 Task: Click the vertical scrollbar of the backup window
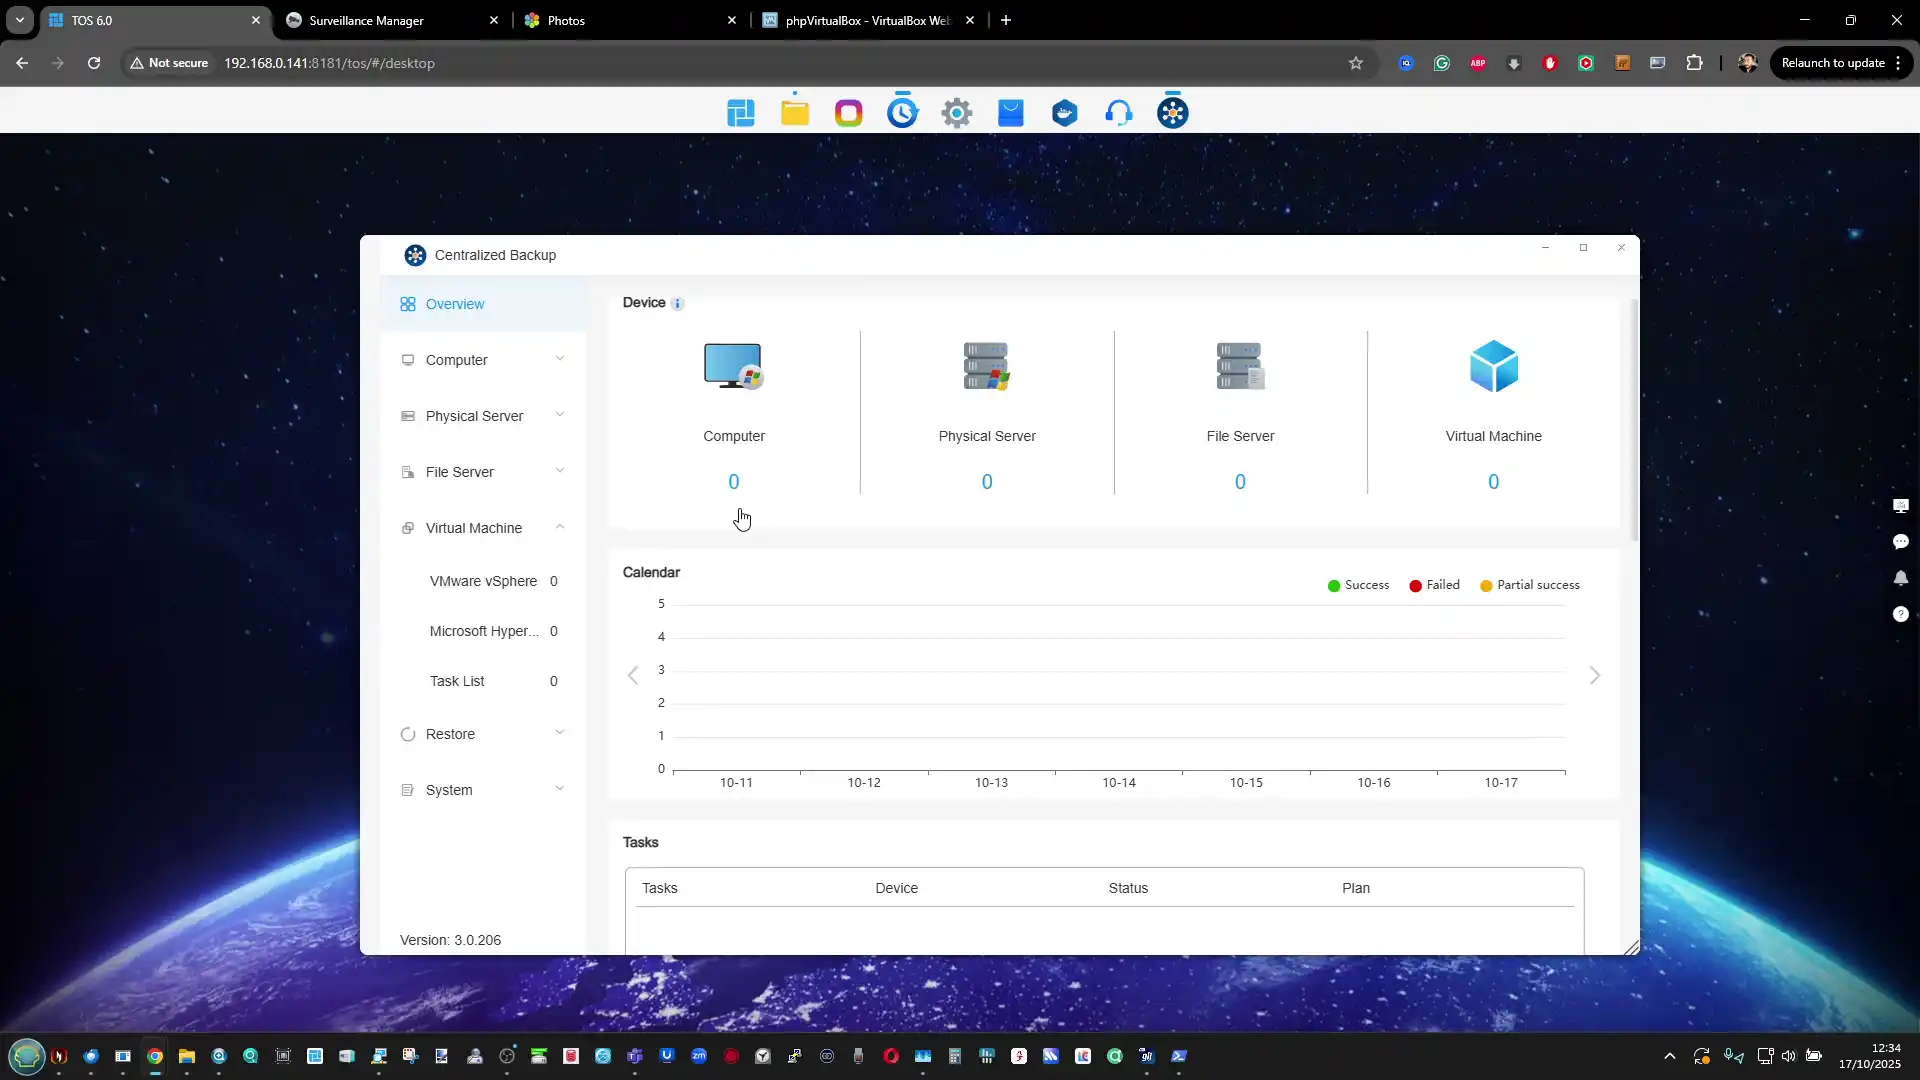1635,420
